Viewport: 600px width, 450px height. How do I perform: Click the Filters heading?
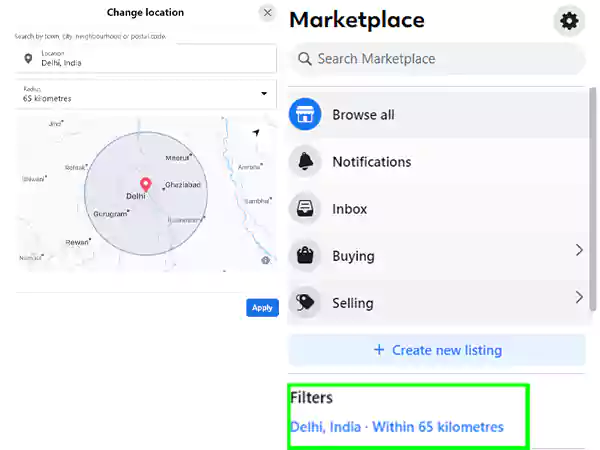click(x=311, y=398)
